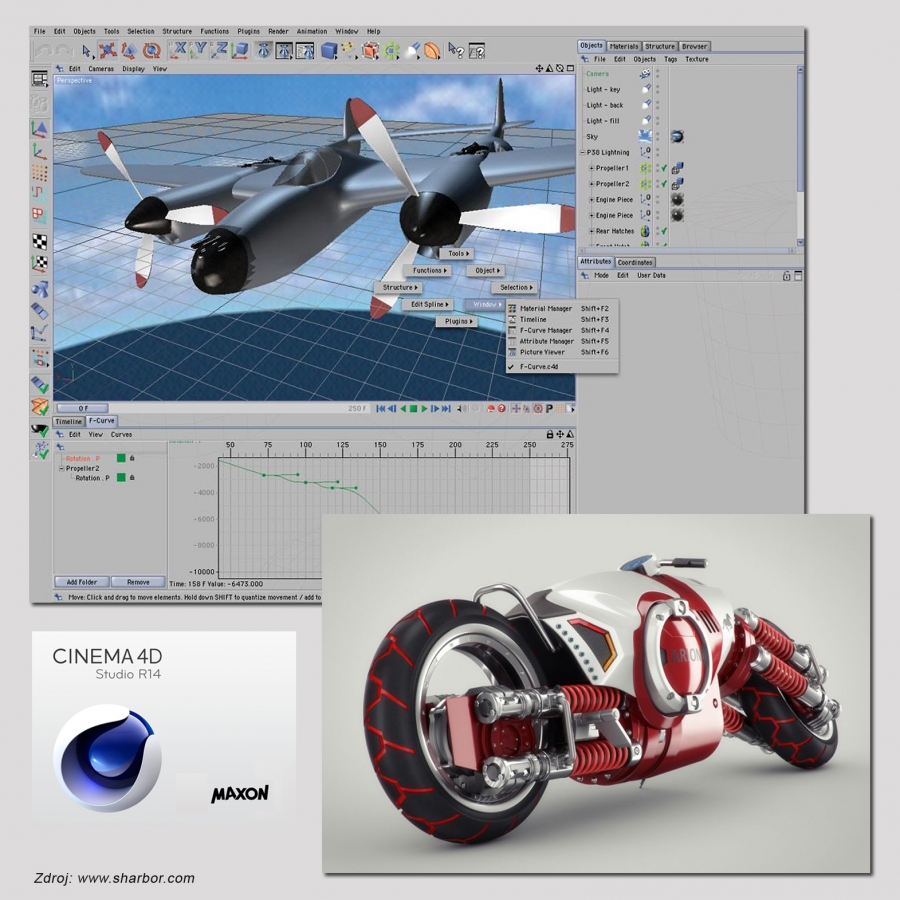Open the Plugins popup submenu
900x900 pixels.
(458, 321)
